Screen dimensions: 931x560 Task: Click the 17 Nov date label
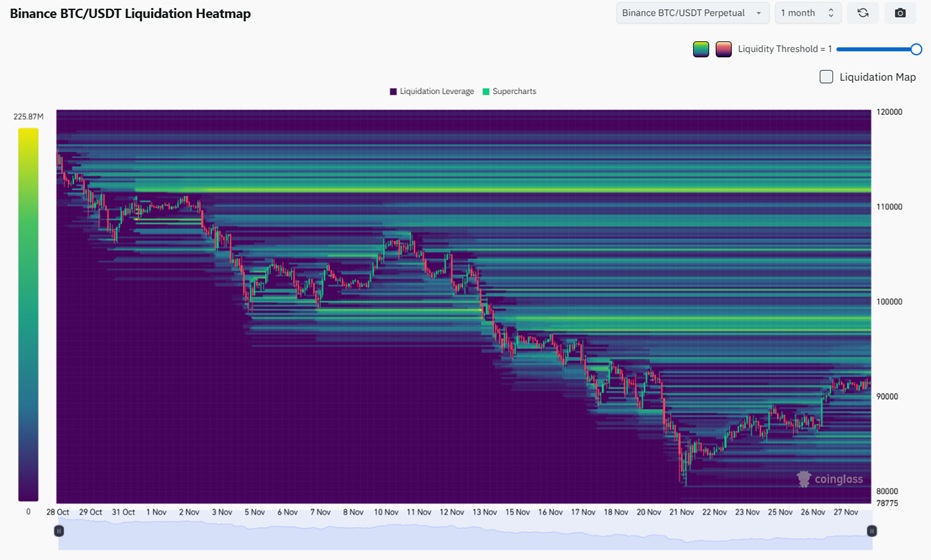[x=583, y=512]
